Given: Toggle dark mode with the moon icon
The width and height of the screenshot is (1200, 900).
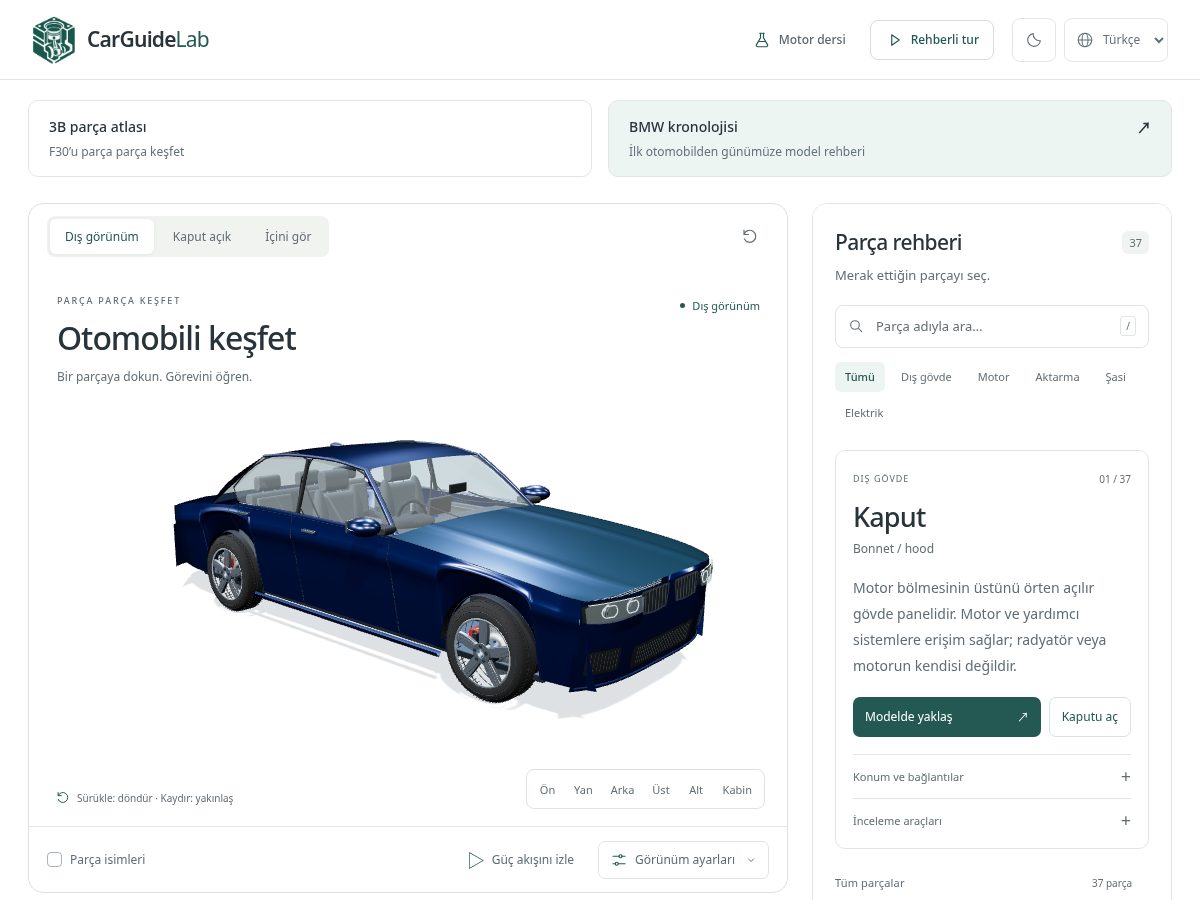Looking at the screenshot, I should click(x=1034, y=40).
